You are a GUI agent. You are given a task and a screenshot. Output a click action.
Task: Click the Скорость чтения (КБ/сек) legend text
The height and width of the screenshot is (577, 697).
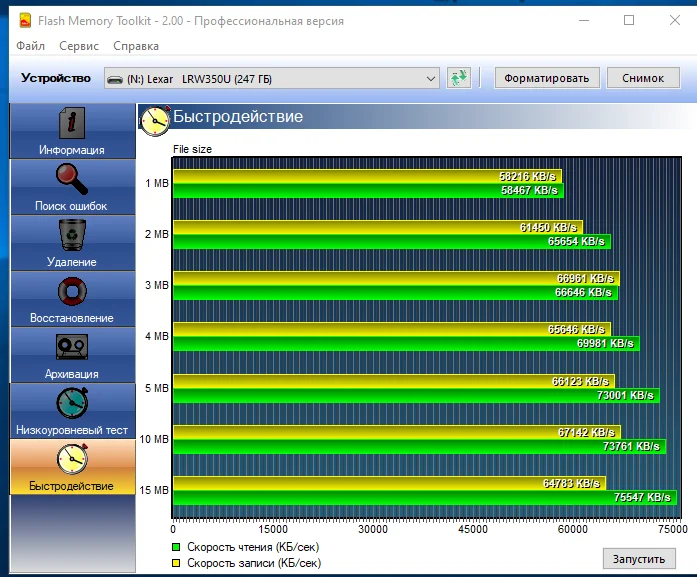[253, 547]
